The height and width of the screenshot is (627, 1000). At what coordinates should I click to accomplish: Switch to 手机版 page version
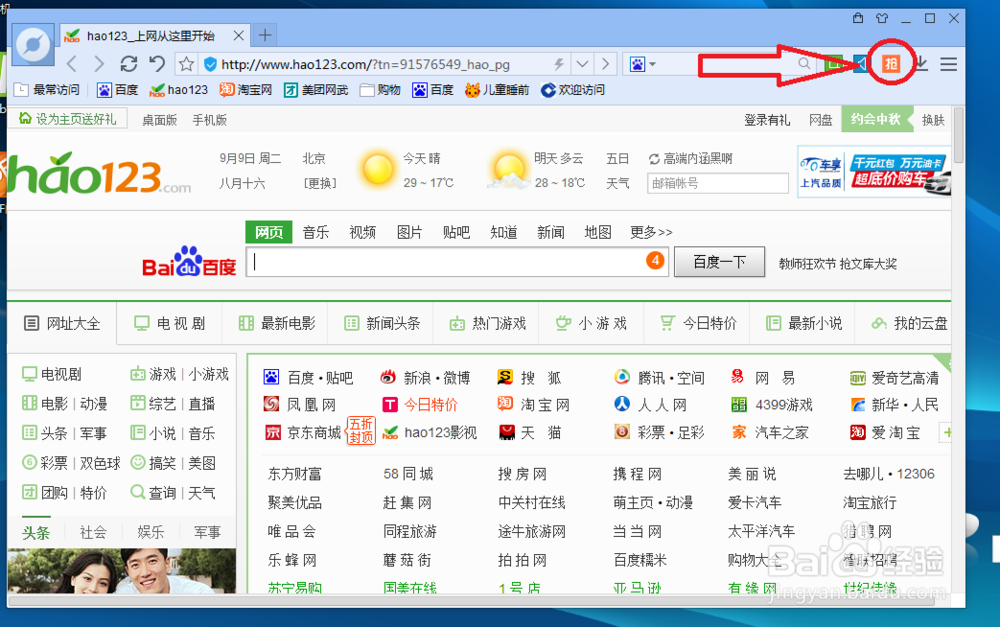click(x=209, y=120)
